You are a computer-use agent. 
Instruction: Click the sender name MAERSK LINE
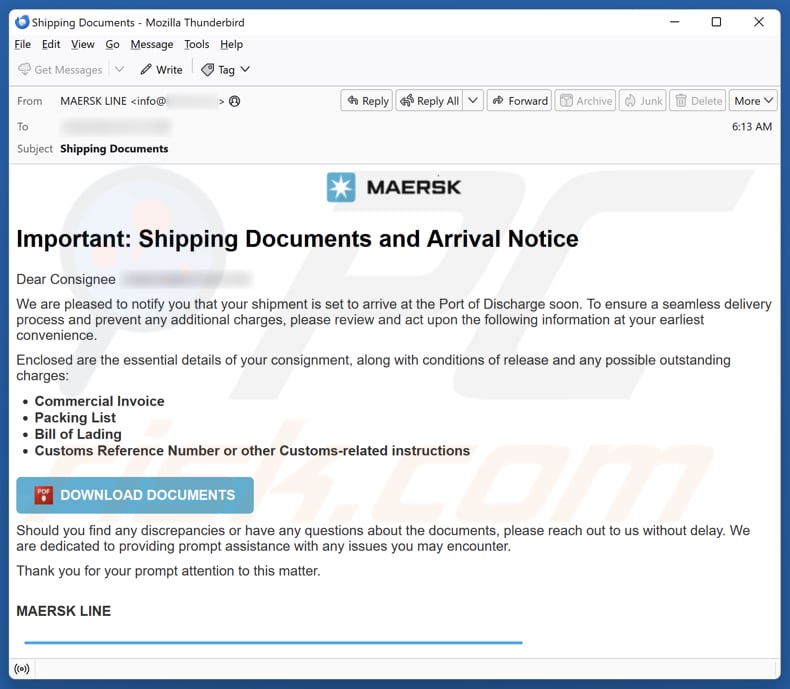(x=93, y=101)
